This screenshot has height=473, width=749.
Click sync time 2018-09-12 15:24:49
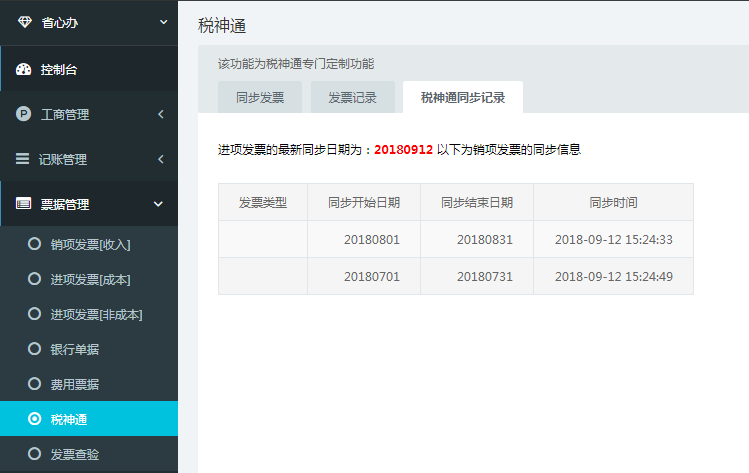[x=614, y=277]
